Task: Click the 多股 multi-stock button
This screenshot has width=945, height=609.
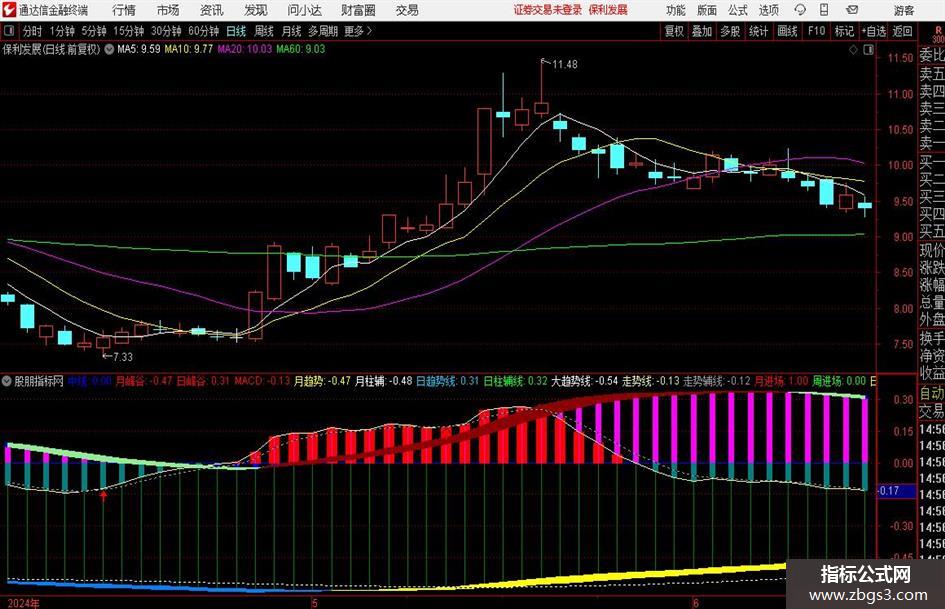Action: coord(730,31)
